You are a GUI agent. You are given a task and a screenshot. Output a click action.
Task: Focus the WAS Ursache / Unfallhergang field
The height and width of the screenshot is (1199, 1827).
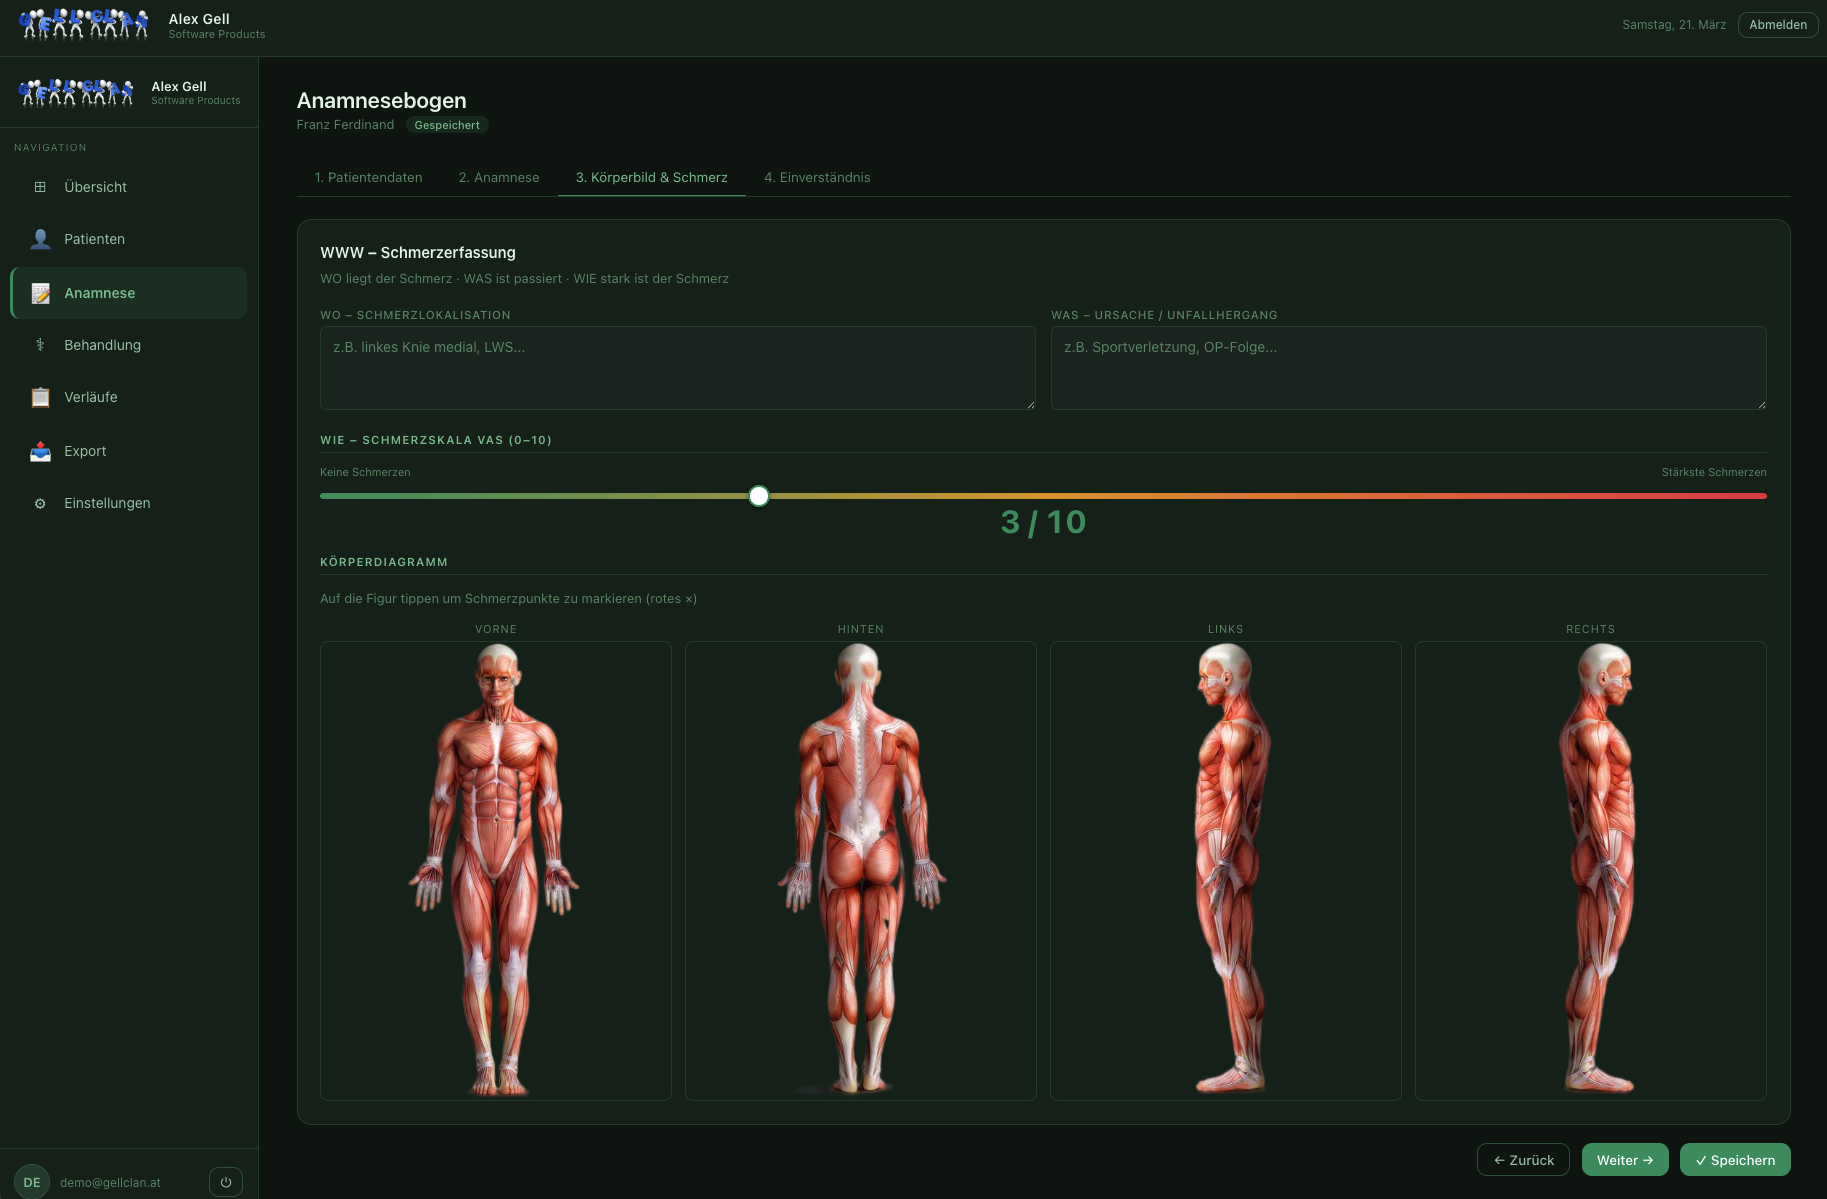click(1408, 368)
